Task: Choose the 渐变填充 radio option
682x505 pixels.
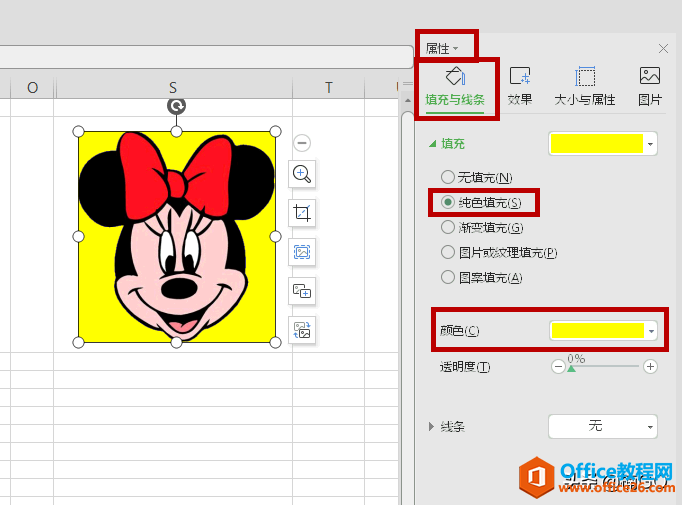Action: (x=448, y=227)
